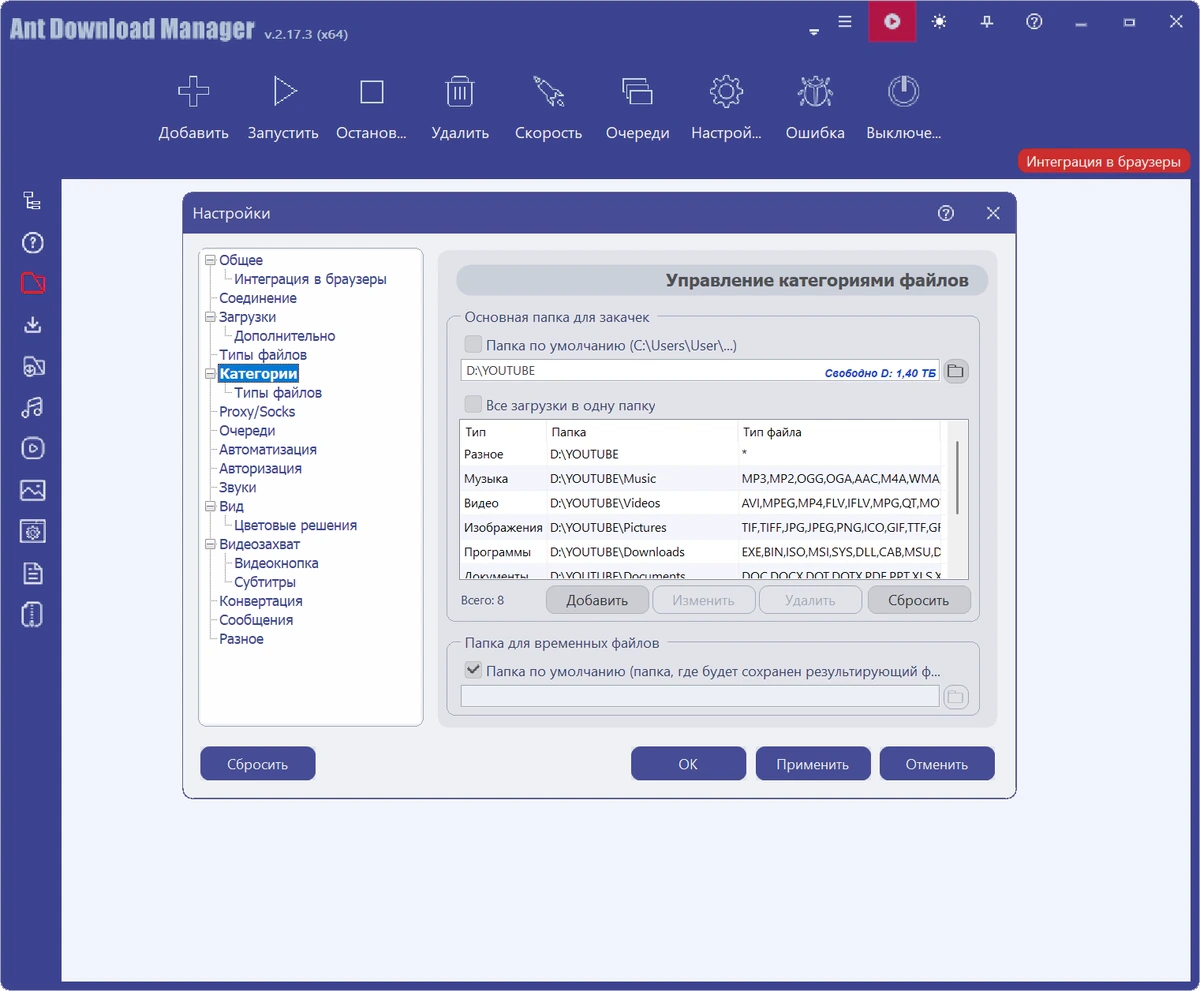This screenshot has height=991, width=1200.
Task: Select the red folder icon in left sidebar
Action: 32,283
